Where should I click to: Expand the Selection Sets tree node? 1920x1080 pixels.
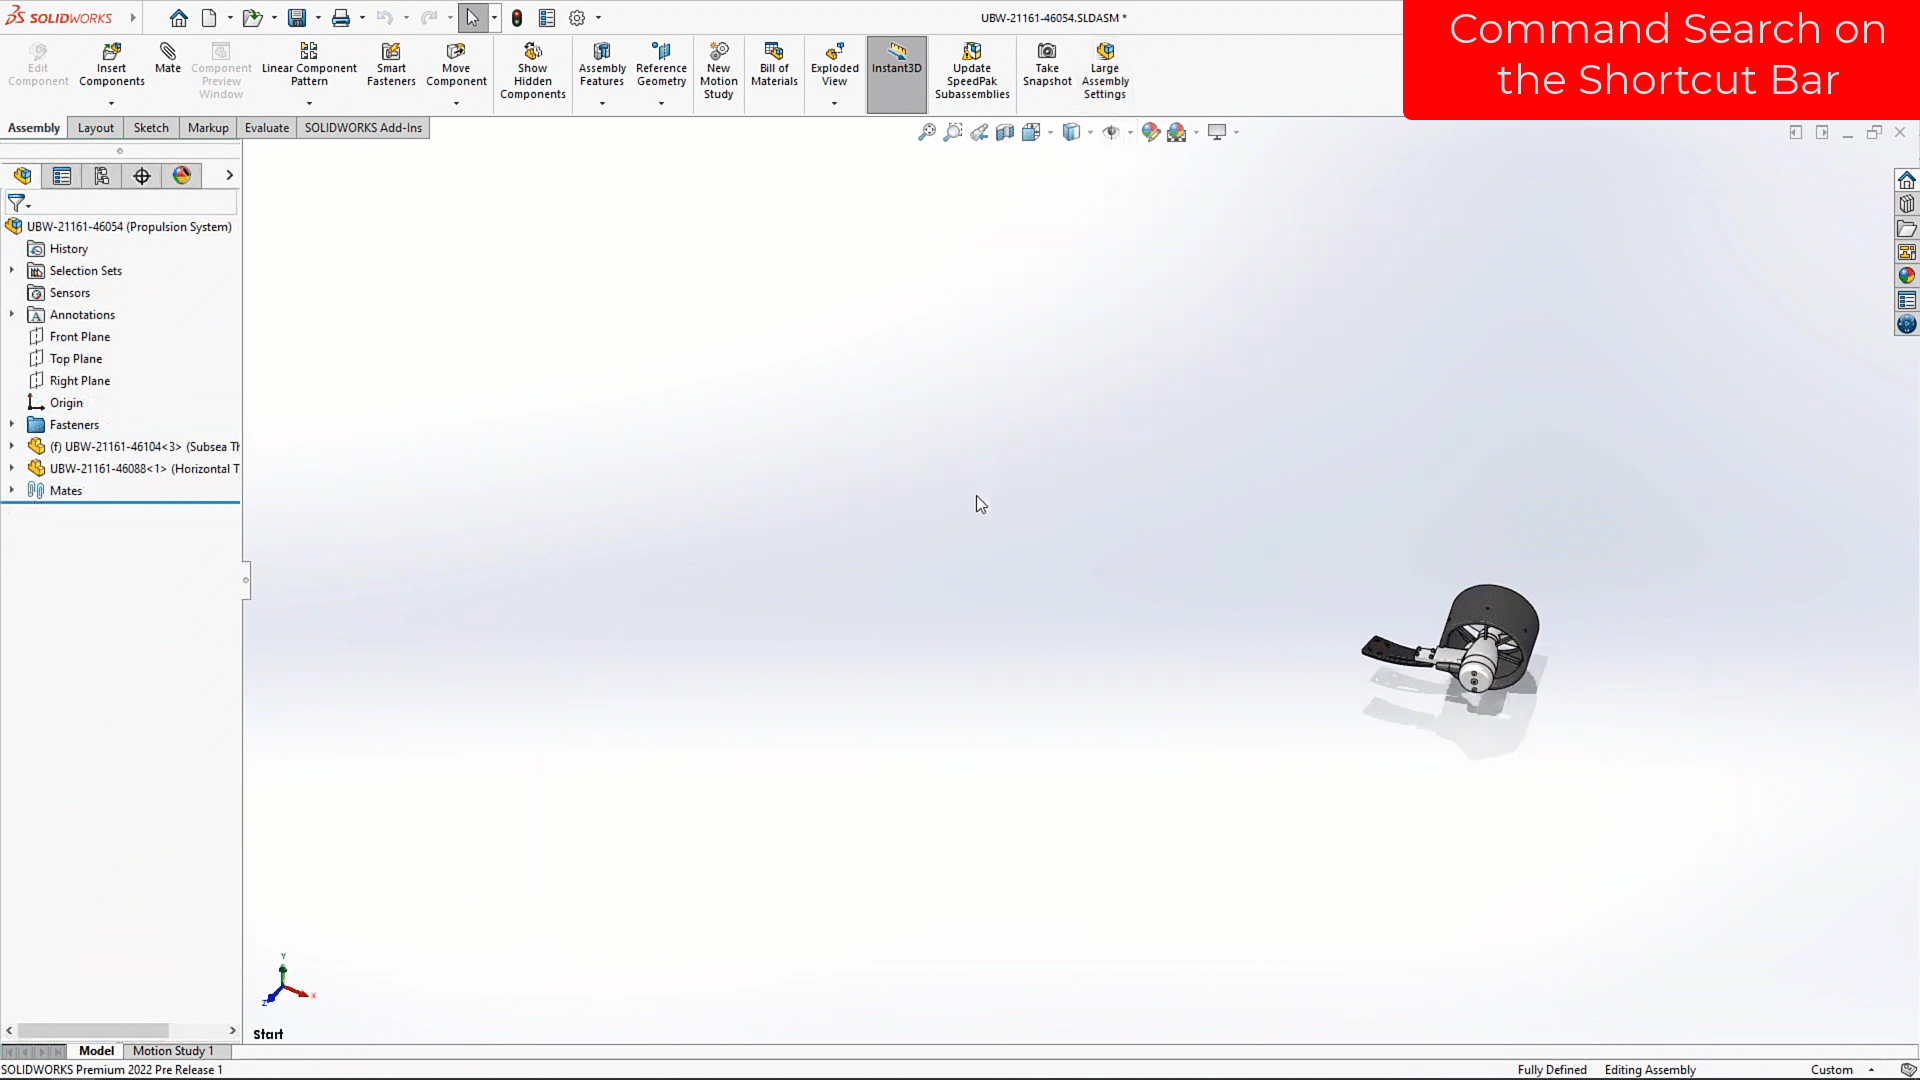click(12, 270)
